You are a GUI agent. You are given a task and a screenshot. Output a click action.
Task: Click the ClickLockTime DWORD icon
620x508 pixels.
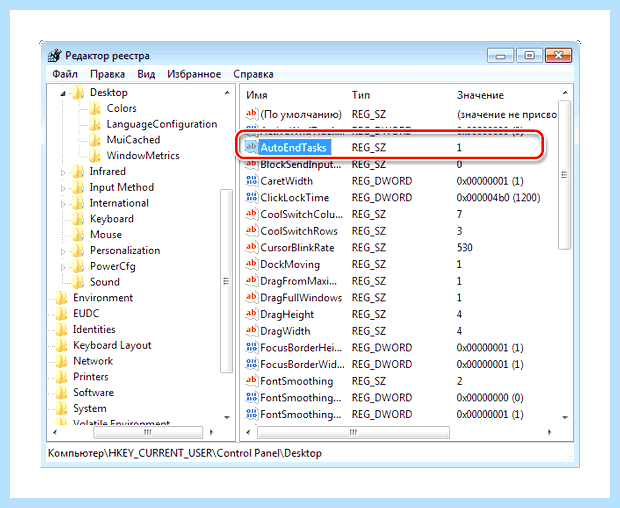coord(251,197)
